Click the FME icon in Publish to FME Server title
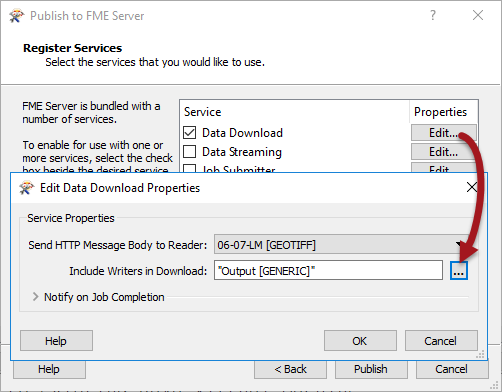 [17, 16]
